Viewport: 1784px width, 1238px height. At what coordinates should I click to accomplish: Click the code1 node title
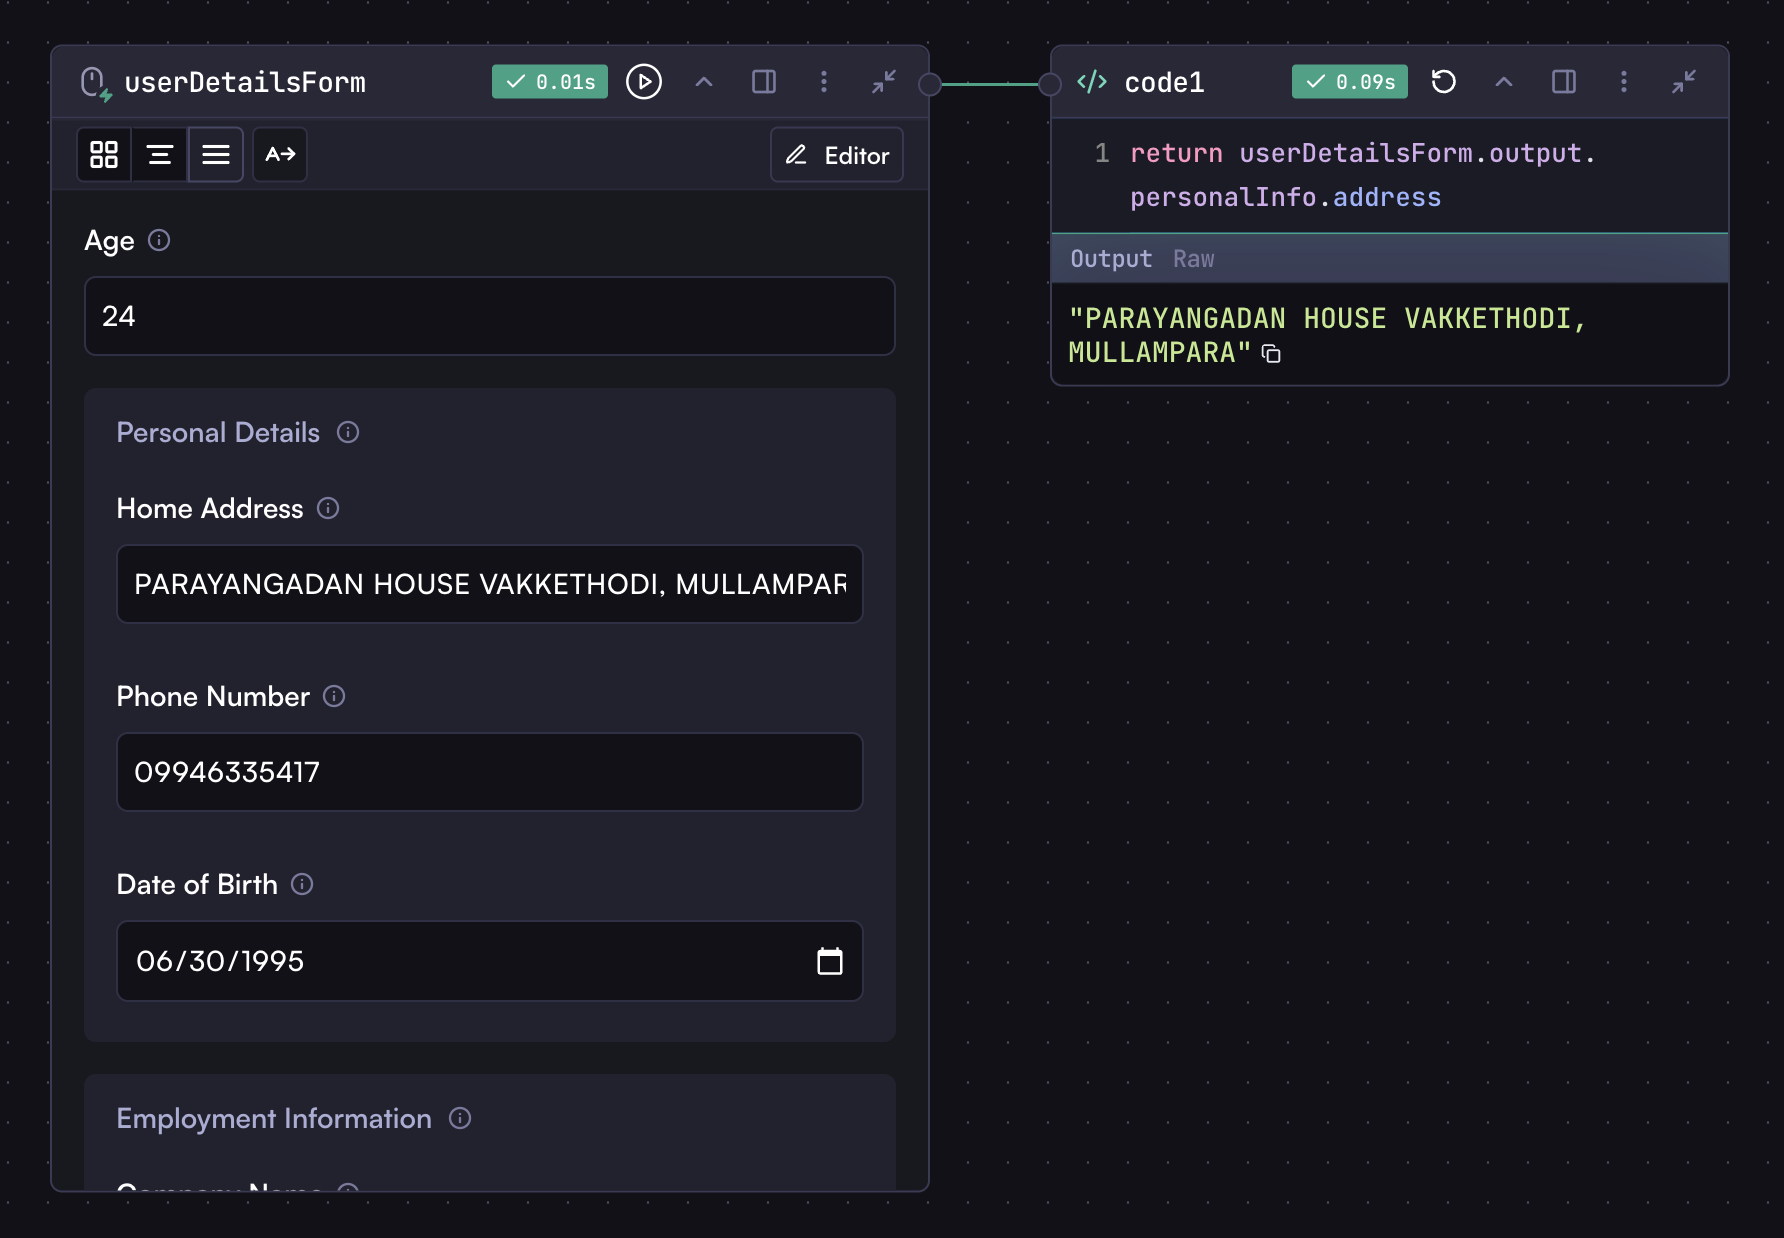[x=1165, y=82]
